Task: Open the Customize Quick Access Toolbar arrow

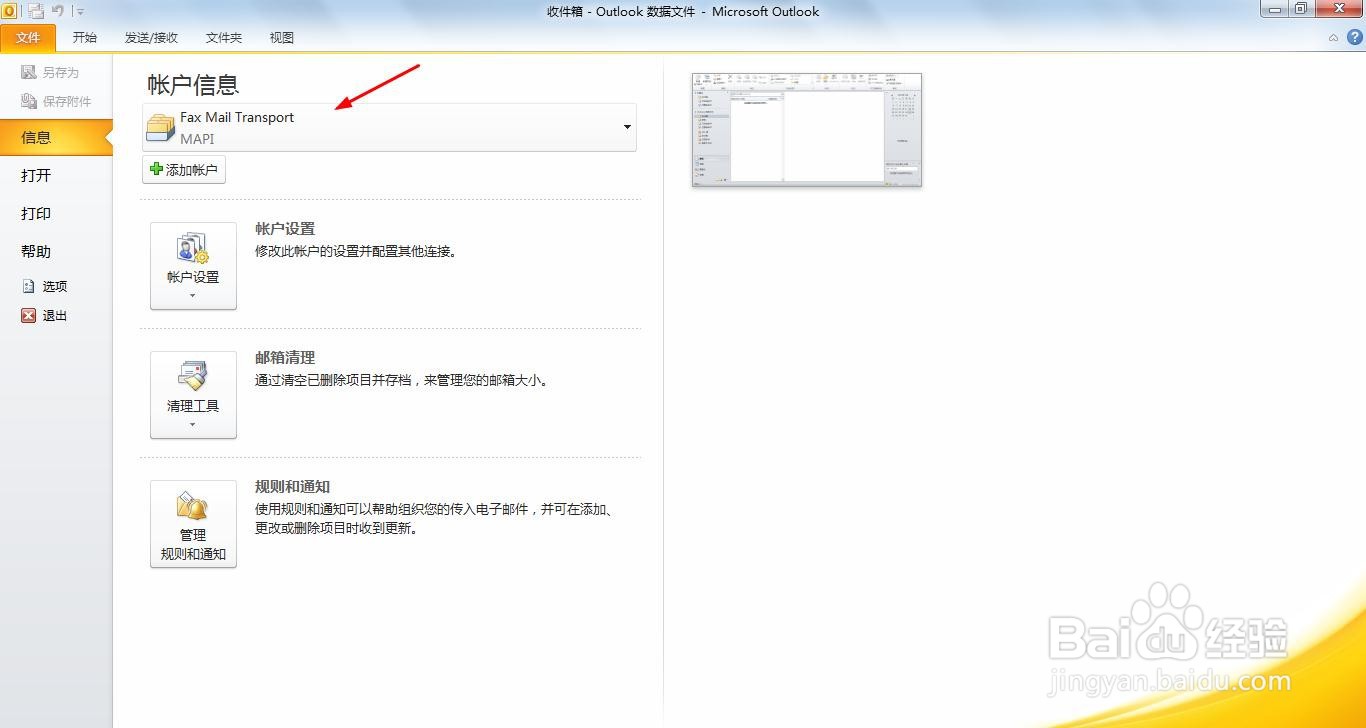Action: tap(80, 12)
